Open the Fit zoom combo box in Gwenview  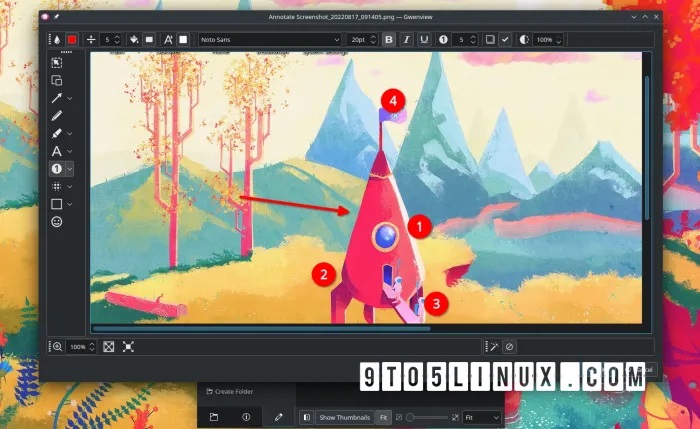482,417
